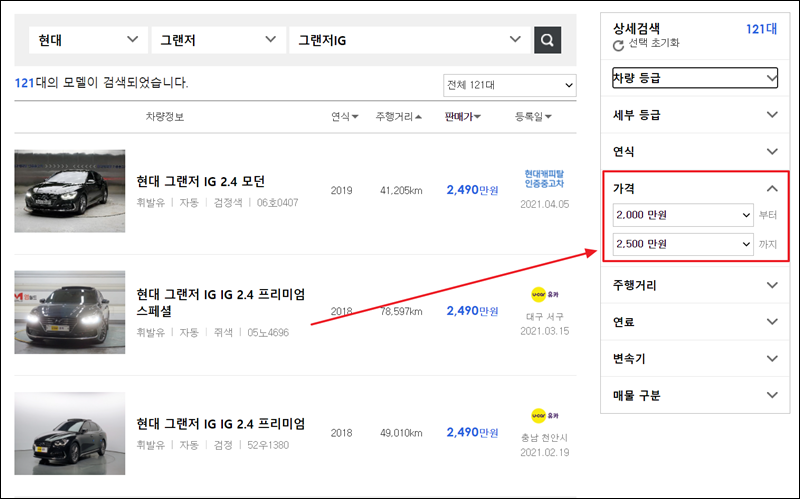Click the 선택 초기화 reset link

tap(654, 43)
